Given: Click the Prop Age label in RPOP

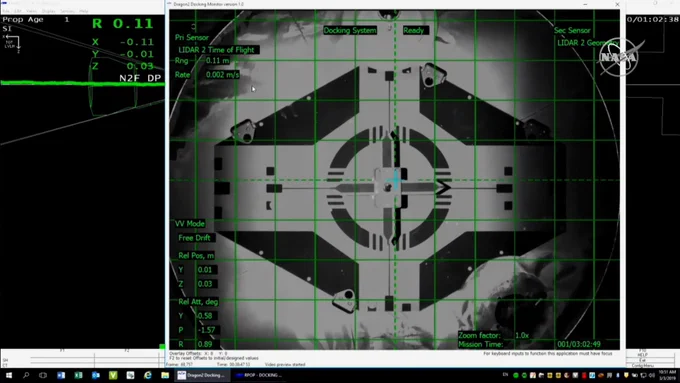Looking at the screenshot, I should coord(23,20).
